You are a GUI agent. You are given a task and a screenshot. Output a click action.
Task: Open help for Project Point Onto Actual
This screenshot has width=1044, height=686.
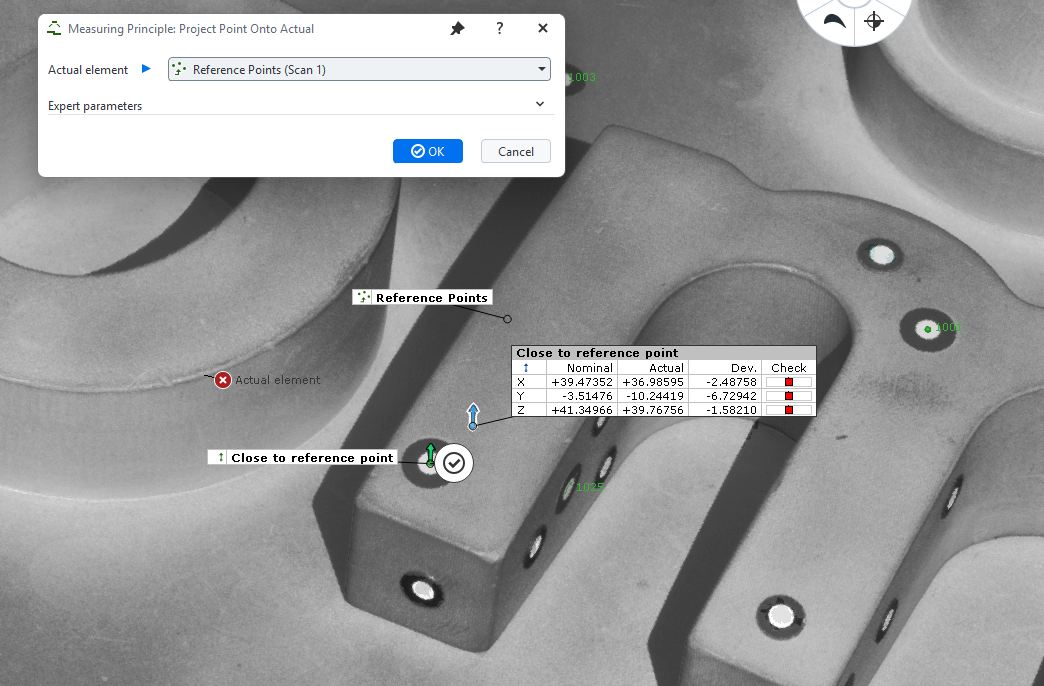[x=500, y=29]
